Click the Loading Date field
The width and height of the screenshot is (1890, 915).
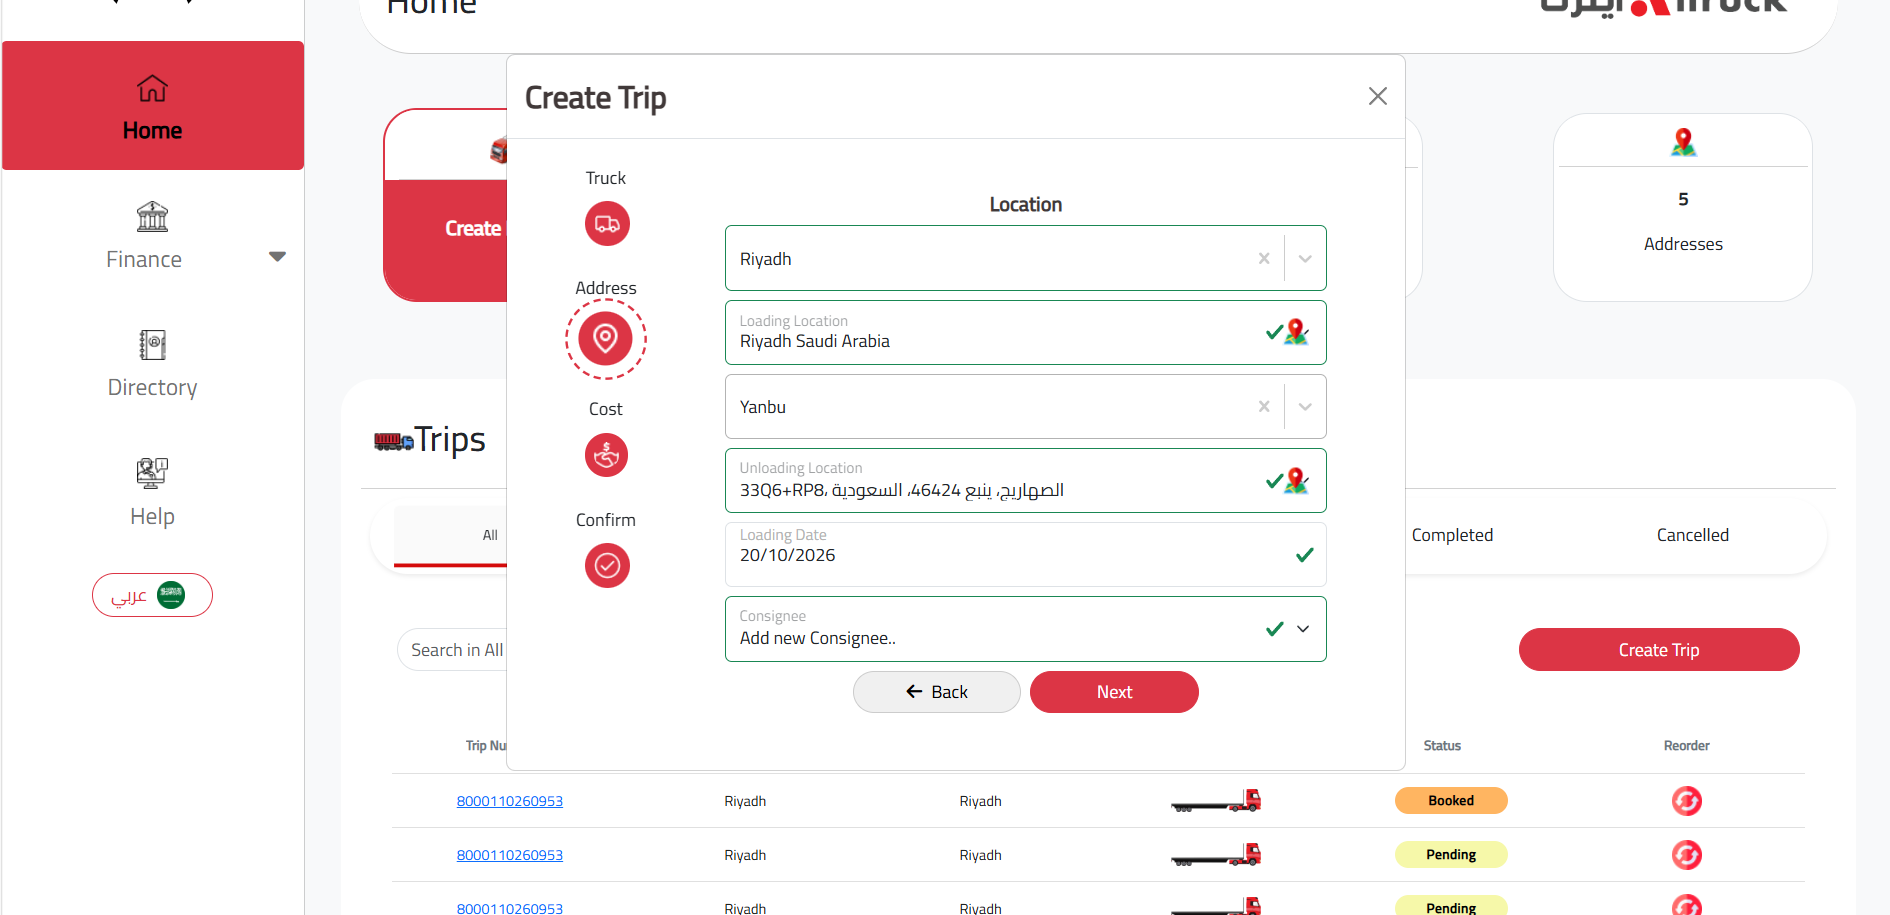click(1026, 554)
